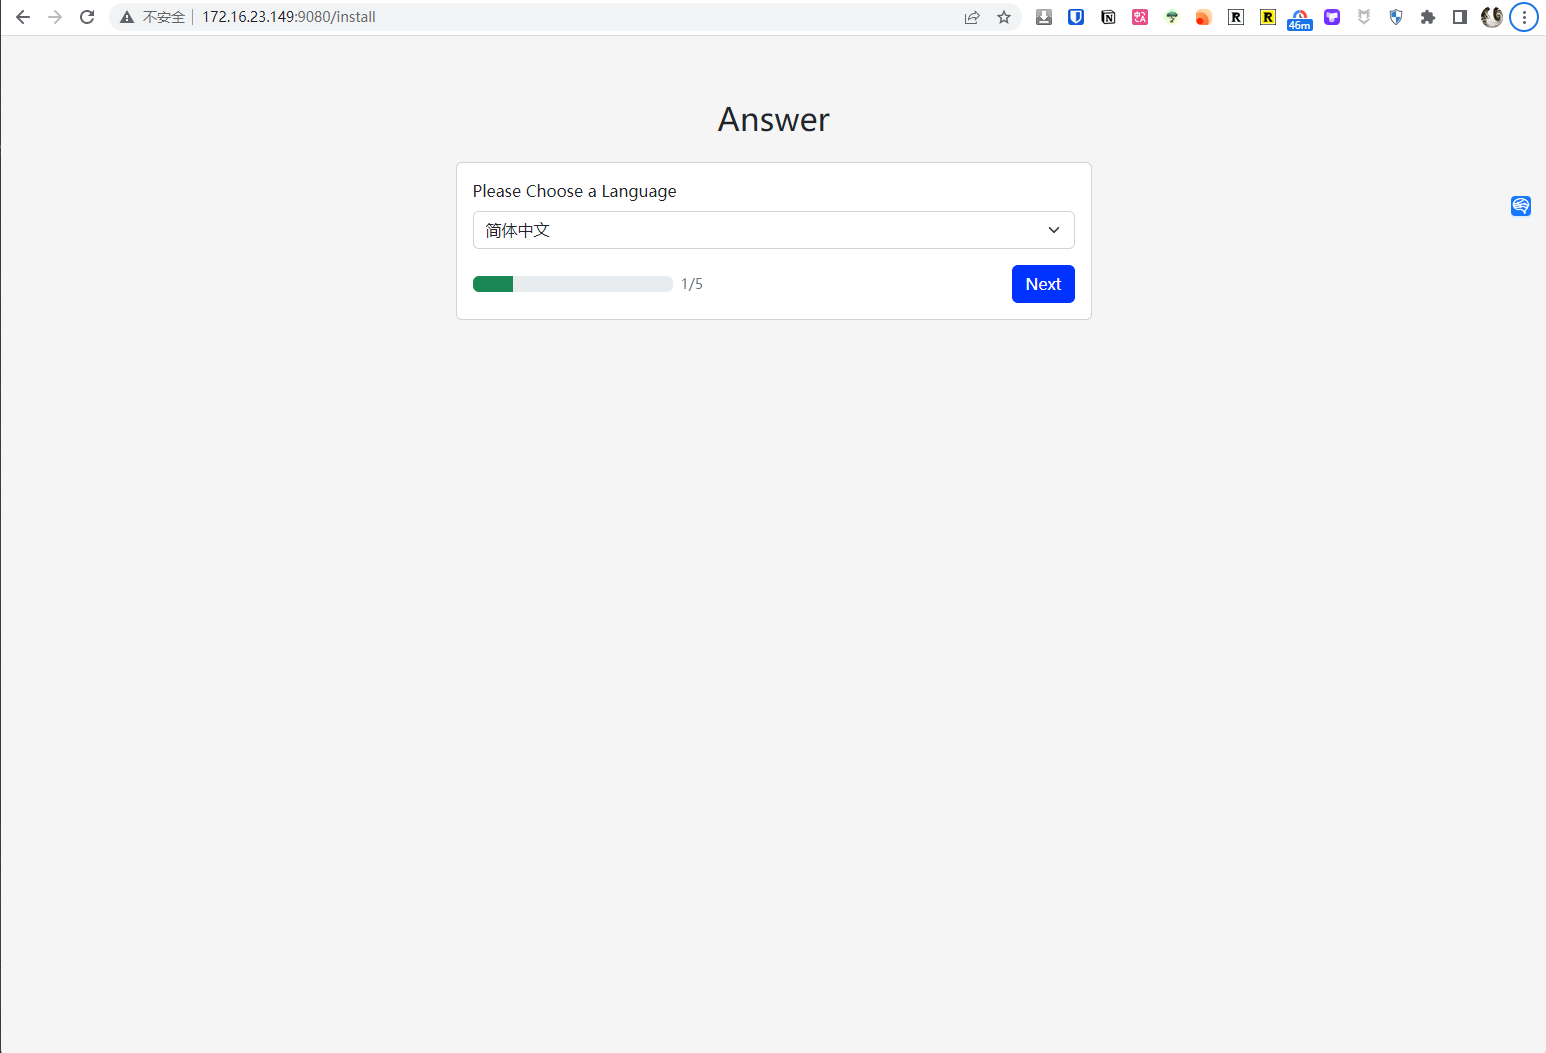Open the Bitwarden extension

(x=1076, y=17)
